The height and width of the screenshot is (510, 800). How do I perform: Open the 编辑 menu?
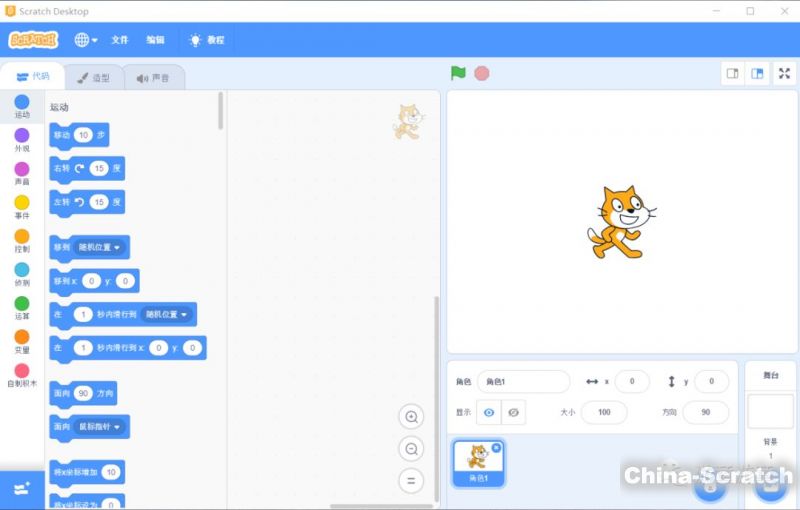[155, 40]
